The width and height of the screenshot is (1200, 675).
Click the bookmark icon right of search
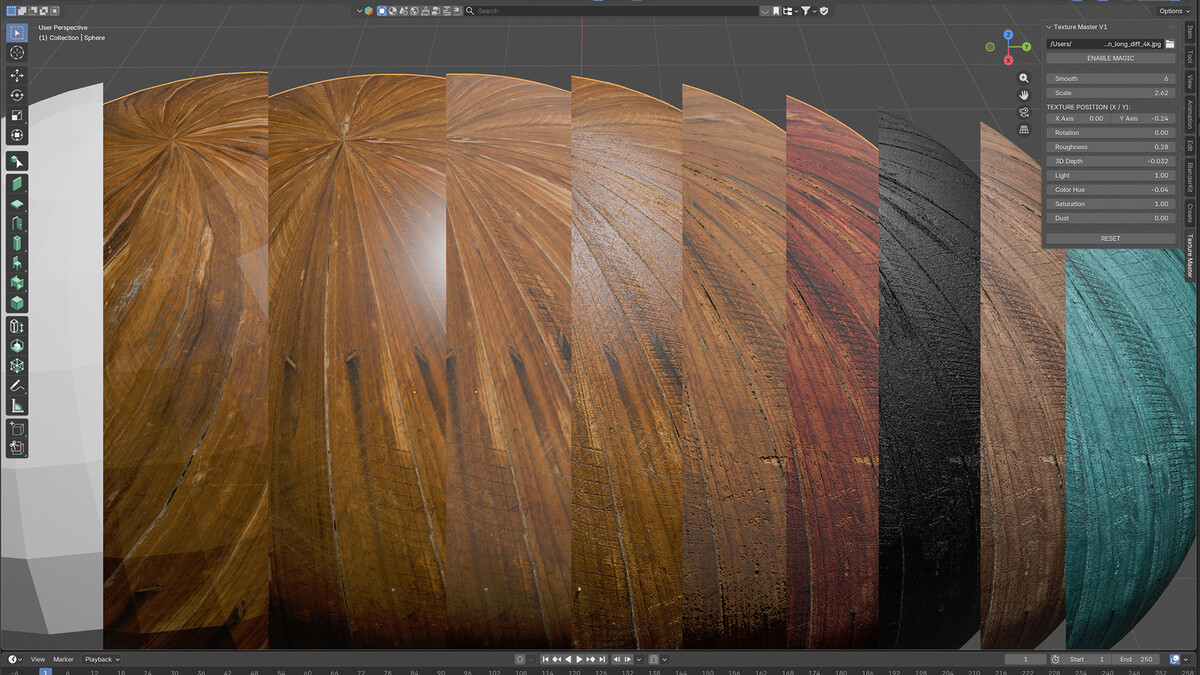[776, 11]
